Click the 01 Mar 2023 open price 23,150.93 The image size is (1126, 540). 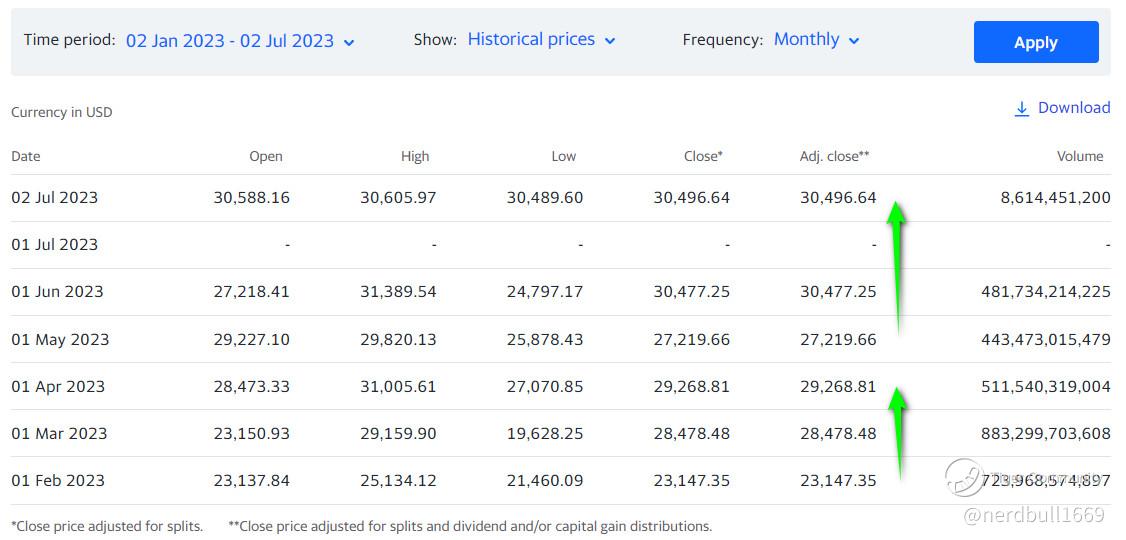coord(251,434)
